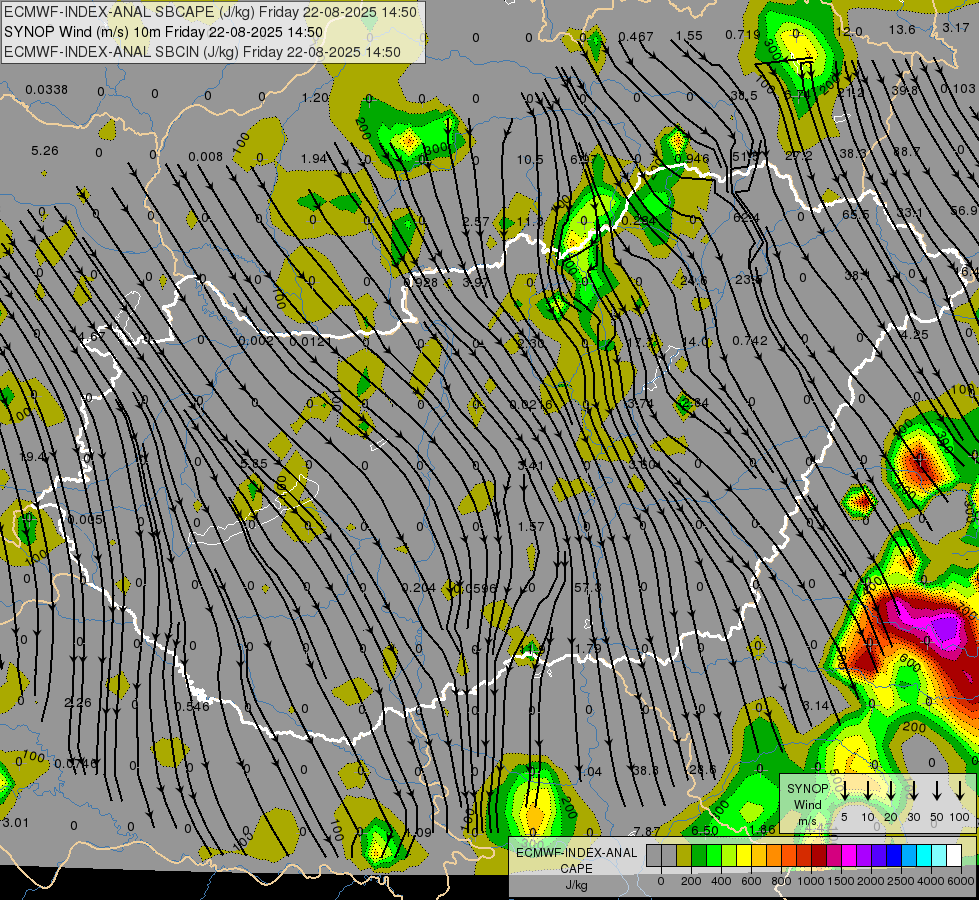The width and height of the screenshot is (979, 900).
Task: Click the 65.5 value on the map
Action: click(855, 214)
